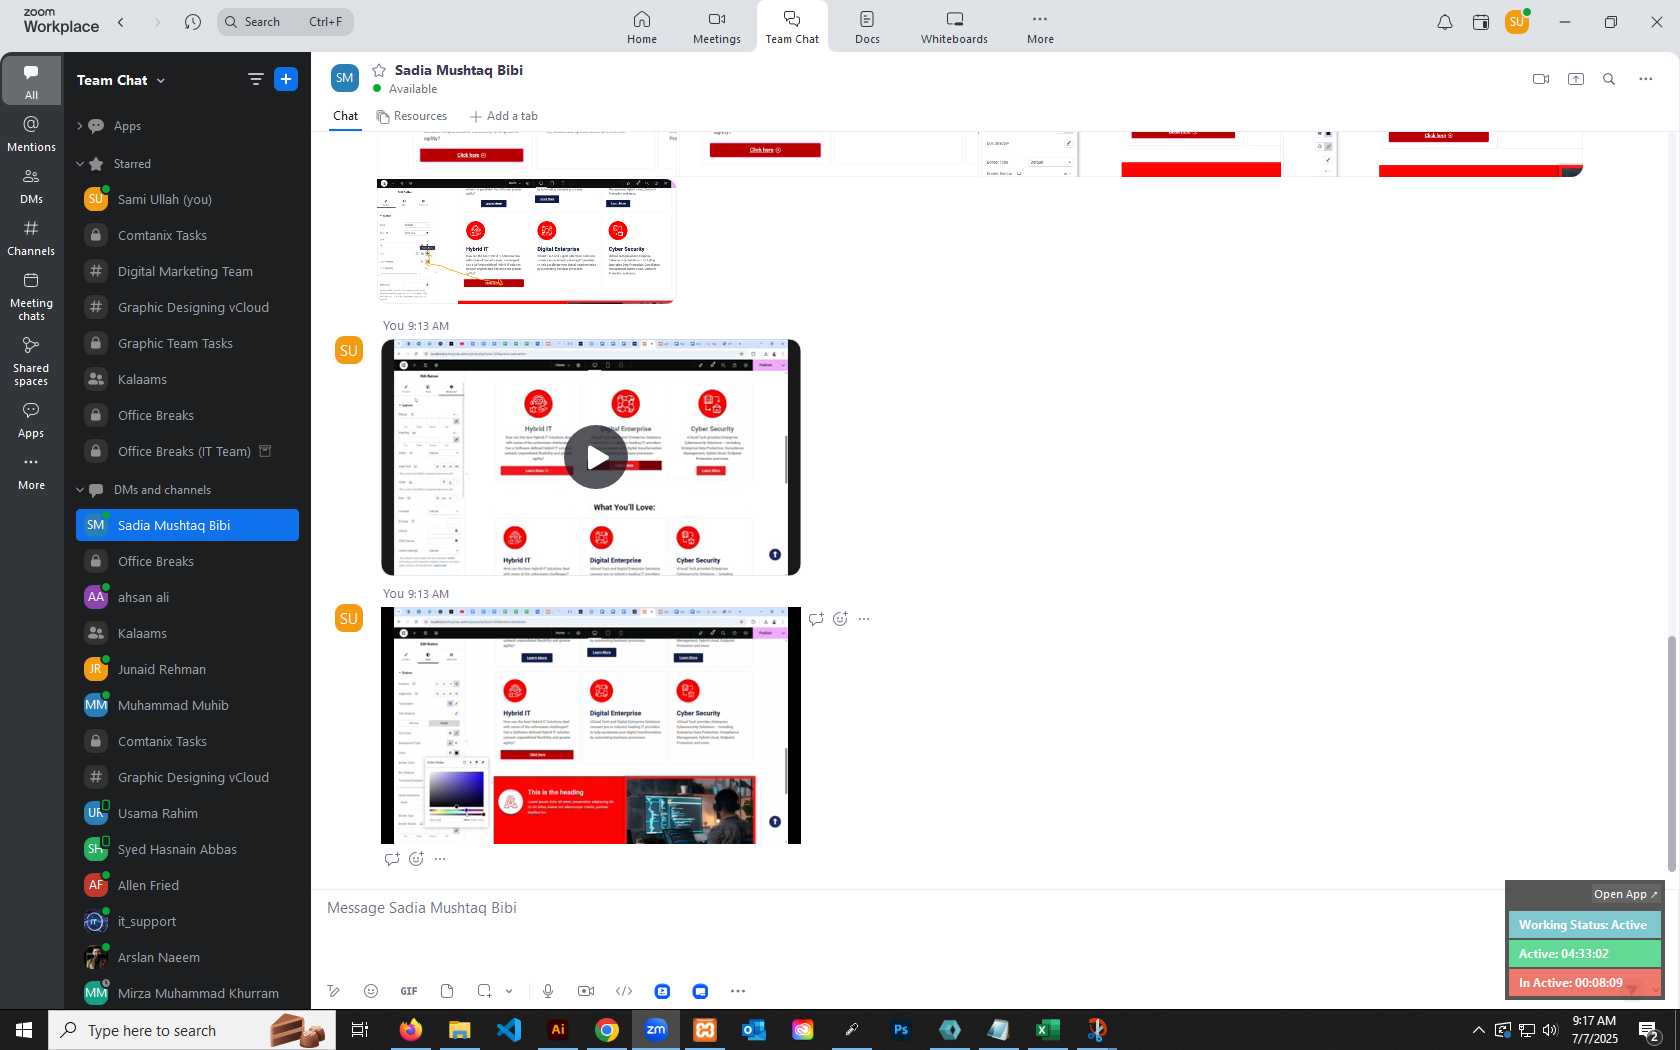Go back with the left arrow

pos(121,22)
